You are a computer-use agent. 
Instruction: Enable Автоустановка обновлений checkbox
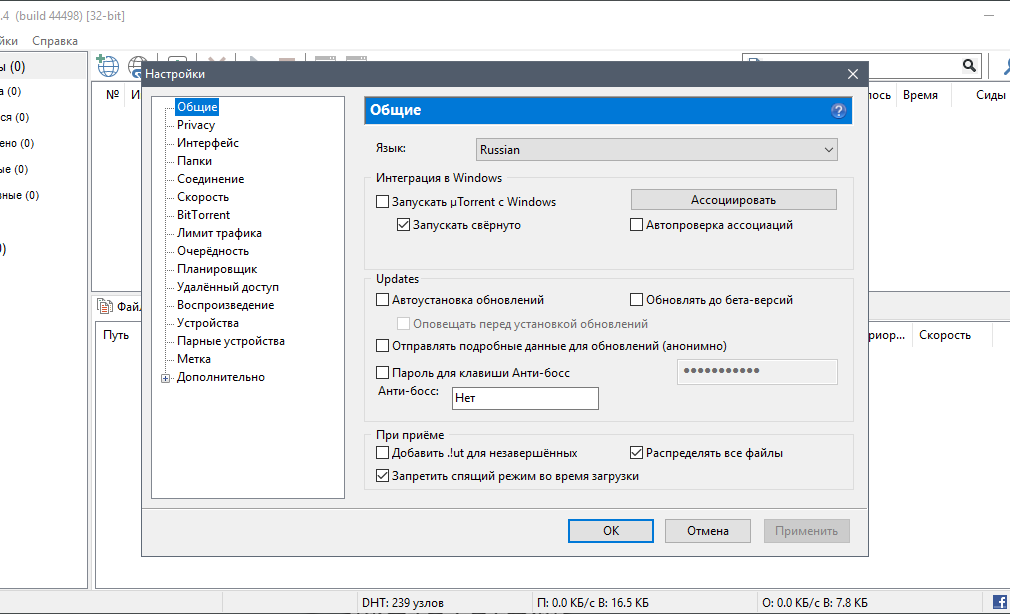(x=383, y=300)
